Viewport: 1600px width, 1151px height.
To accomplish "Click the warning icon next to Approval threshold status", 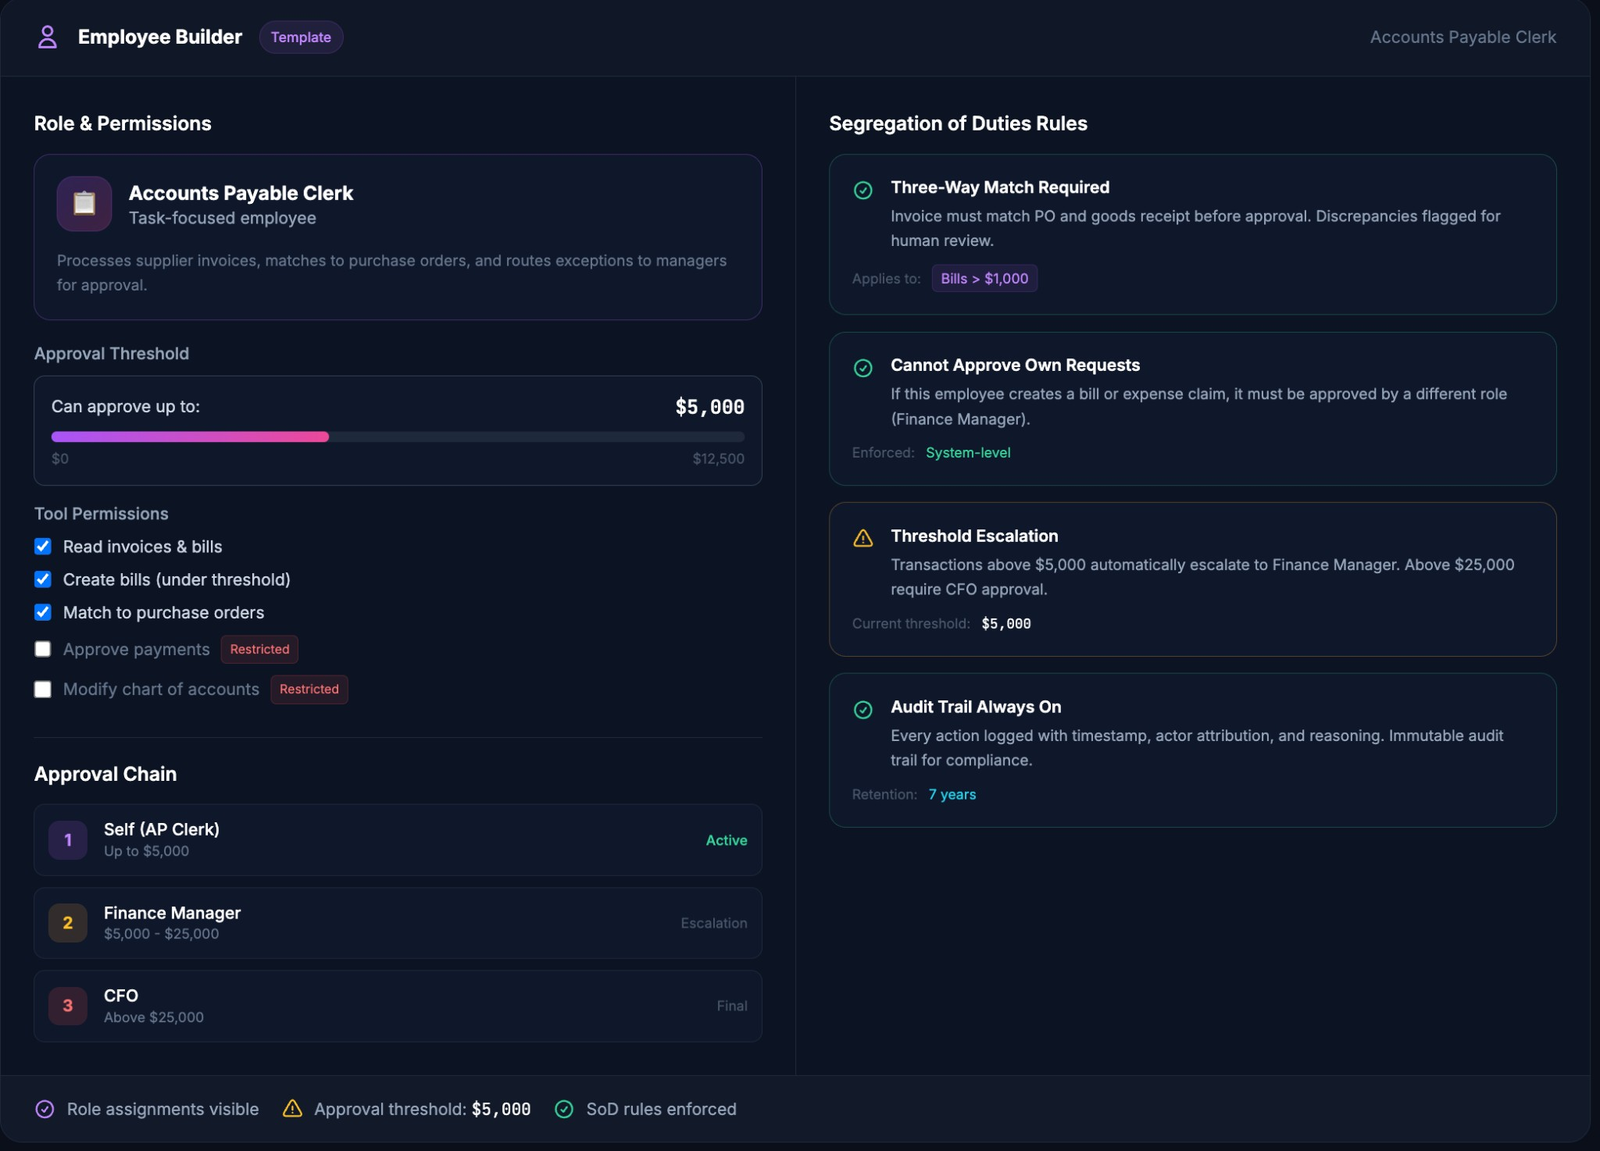I will pyautogui.click(x=291, y=1108).
